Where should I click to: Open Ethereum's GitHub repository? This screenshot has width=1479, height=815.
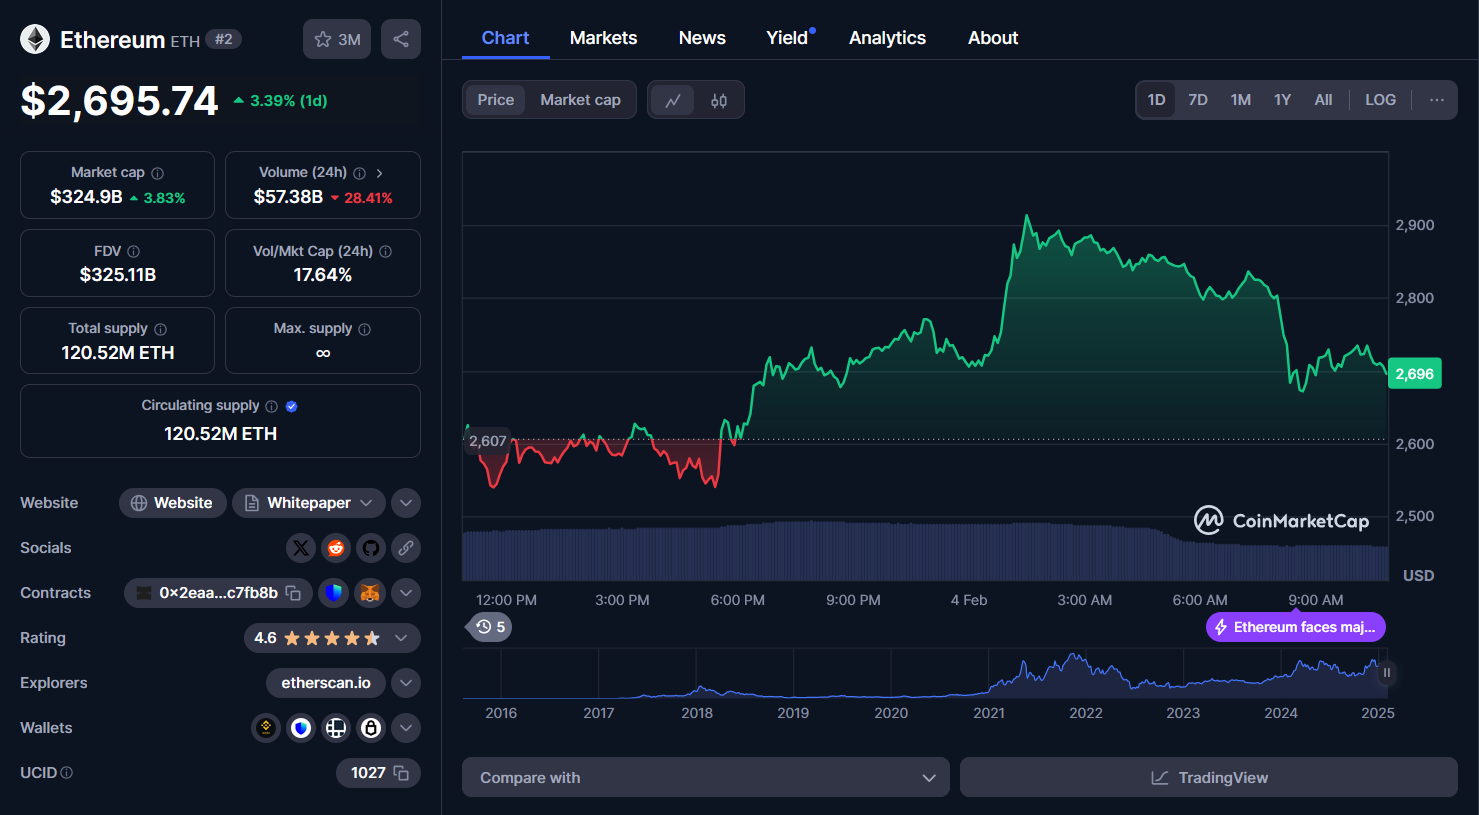click(x=370, y=547)
